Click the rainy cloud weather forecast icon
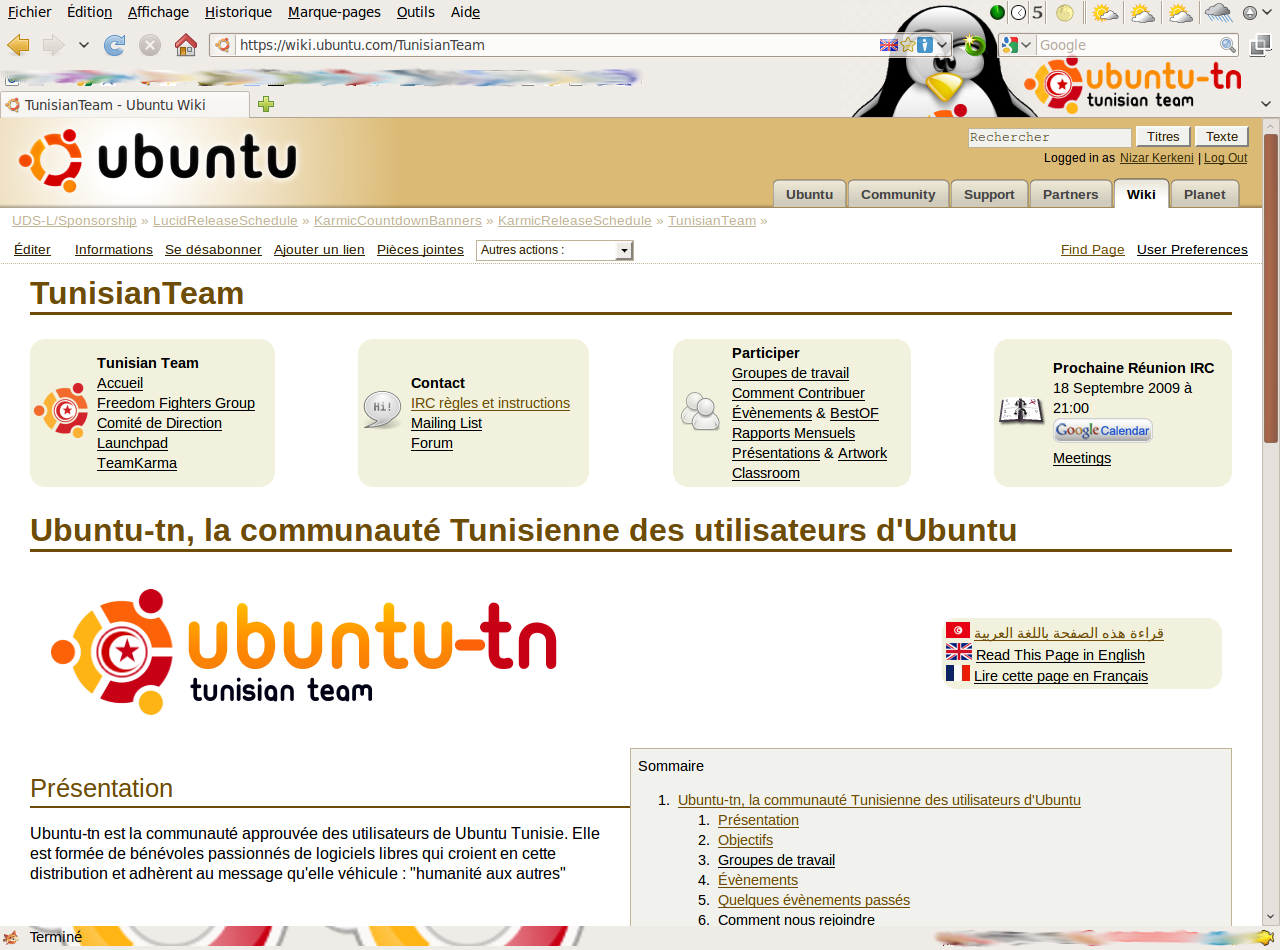Image resolution: width=1280 pixels, height=950 pixels. click(x=1218, y=13)
